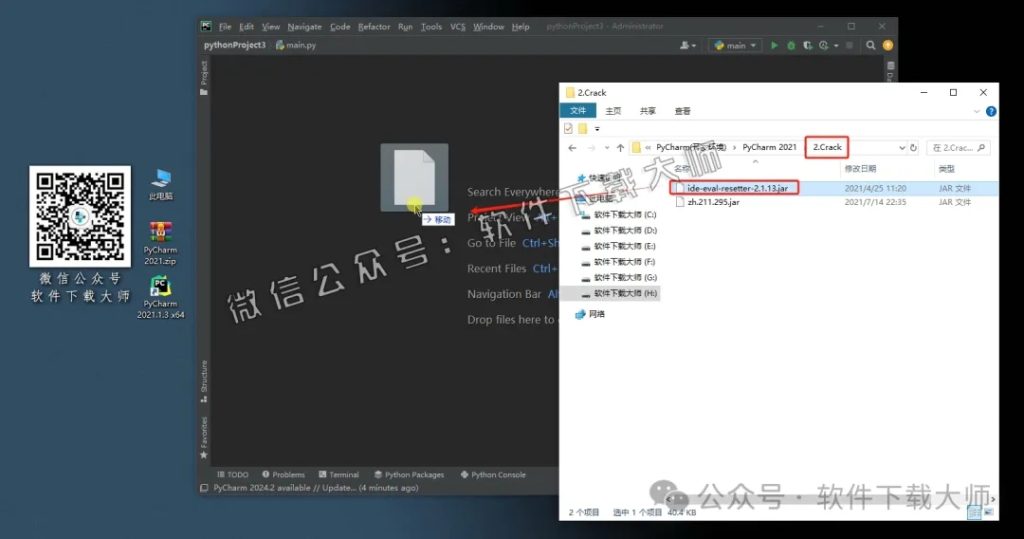Screen dimensions: 1024x539
Task: Open PyCharm View menu
Action: (270, 27)
